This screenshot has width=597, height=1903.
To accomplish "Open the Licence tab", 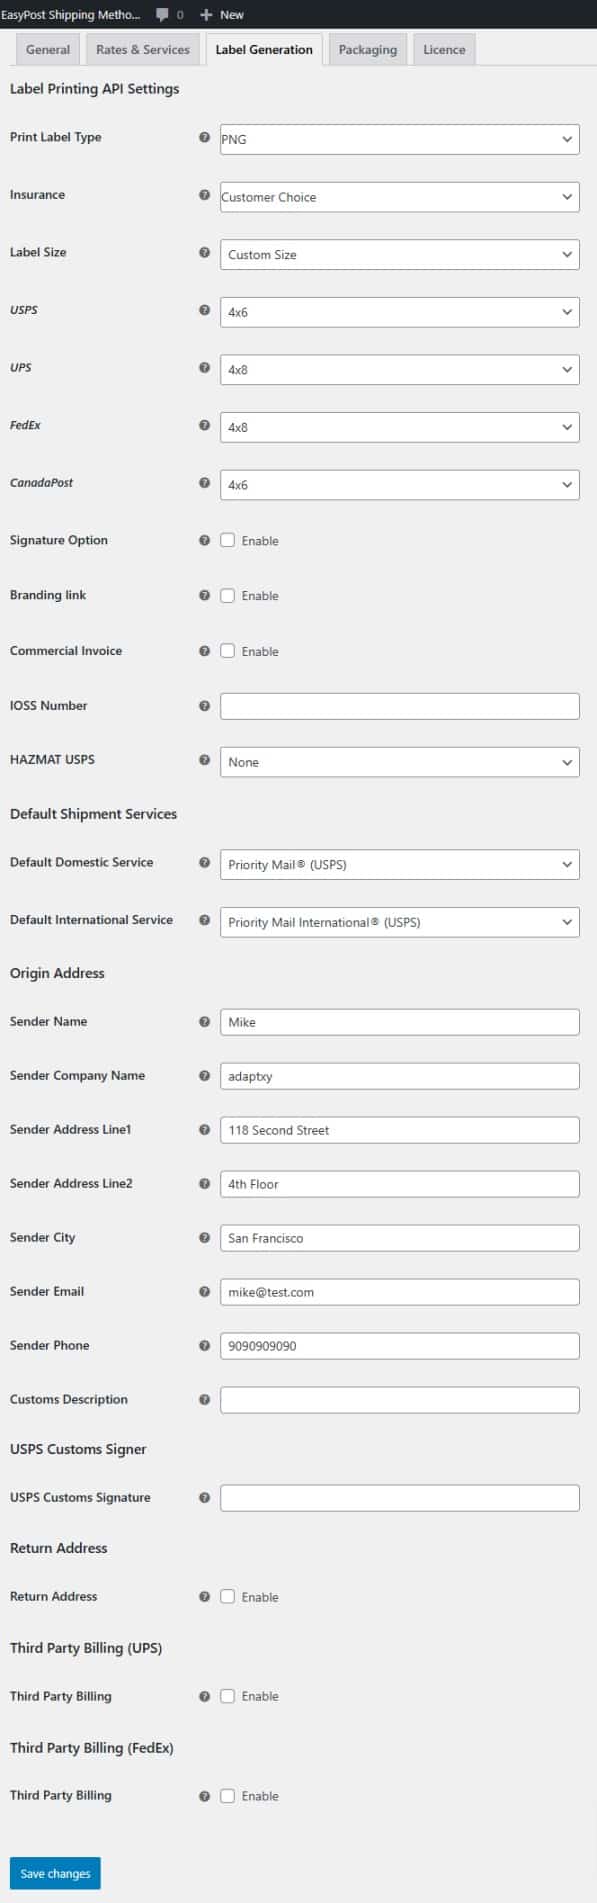I will tap(443, 48).
